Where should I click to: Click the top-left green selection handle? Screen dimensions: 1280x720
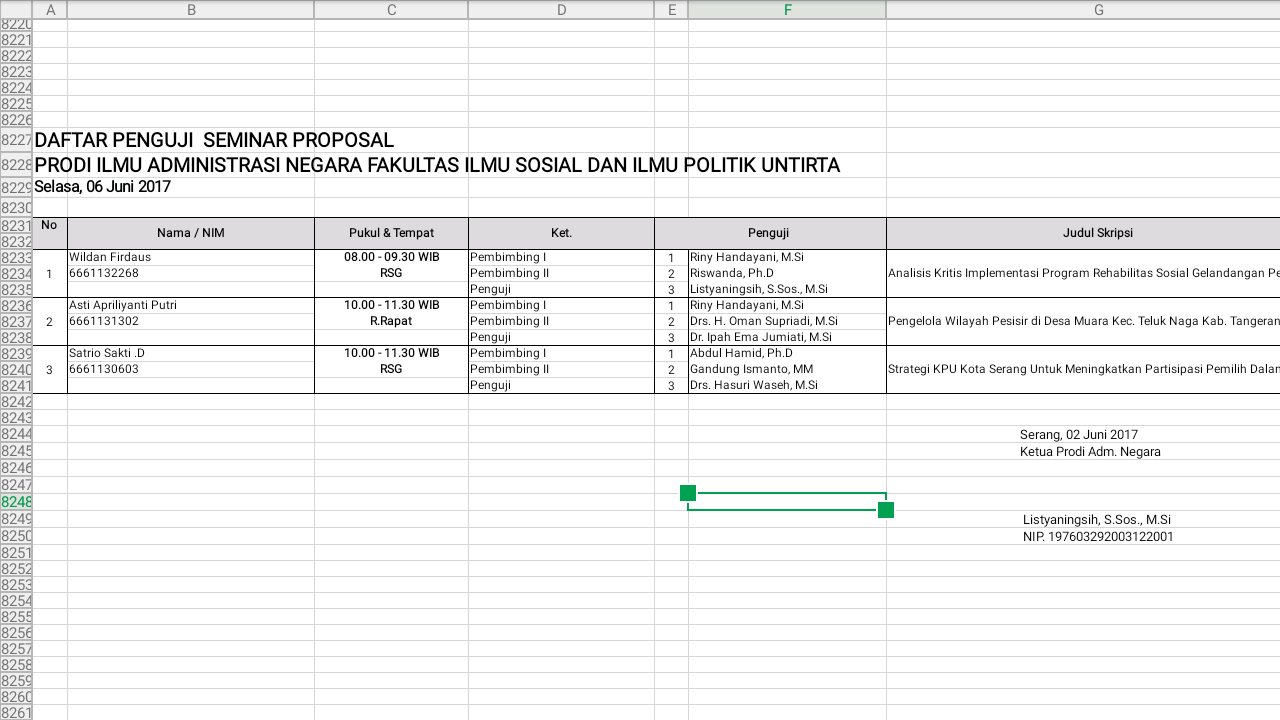688,493
